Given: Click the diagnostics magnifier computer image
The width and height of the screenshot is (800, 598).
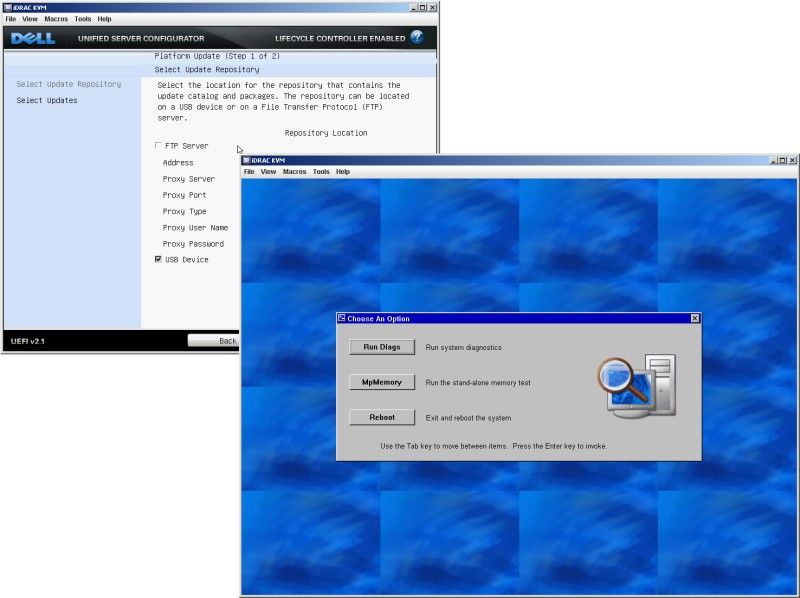Looking at the screenshot, I should (x=636, y=386).
